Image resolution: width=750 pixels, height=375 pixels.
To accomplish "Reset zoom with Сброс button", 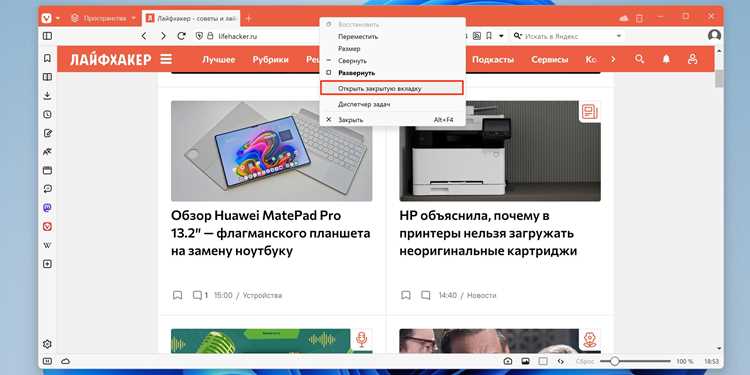I will 585,361.
